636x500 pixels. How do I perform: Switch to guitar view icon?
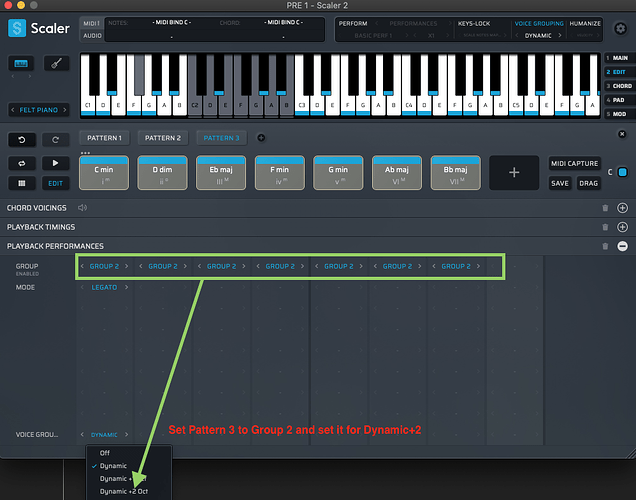pos(56,63)
